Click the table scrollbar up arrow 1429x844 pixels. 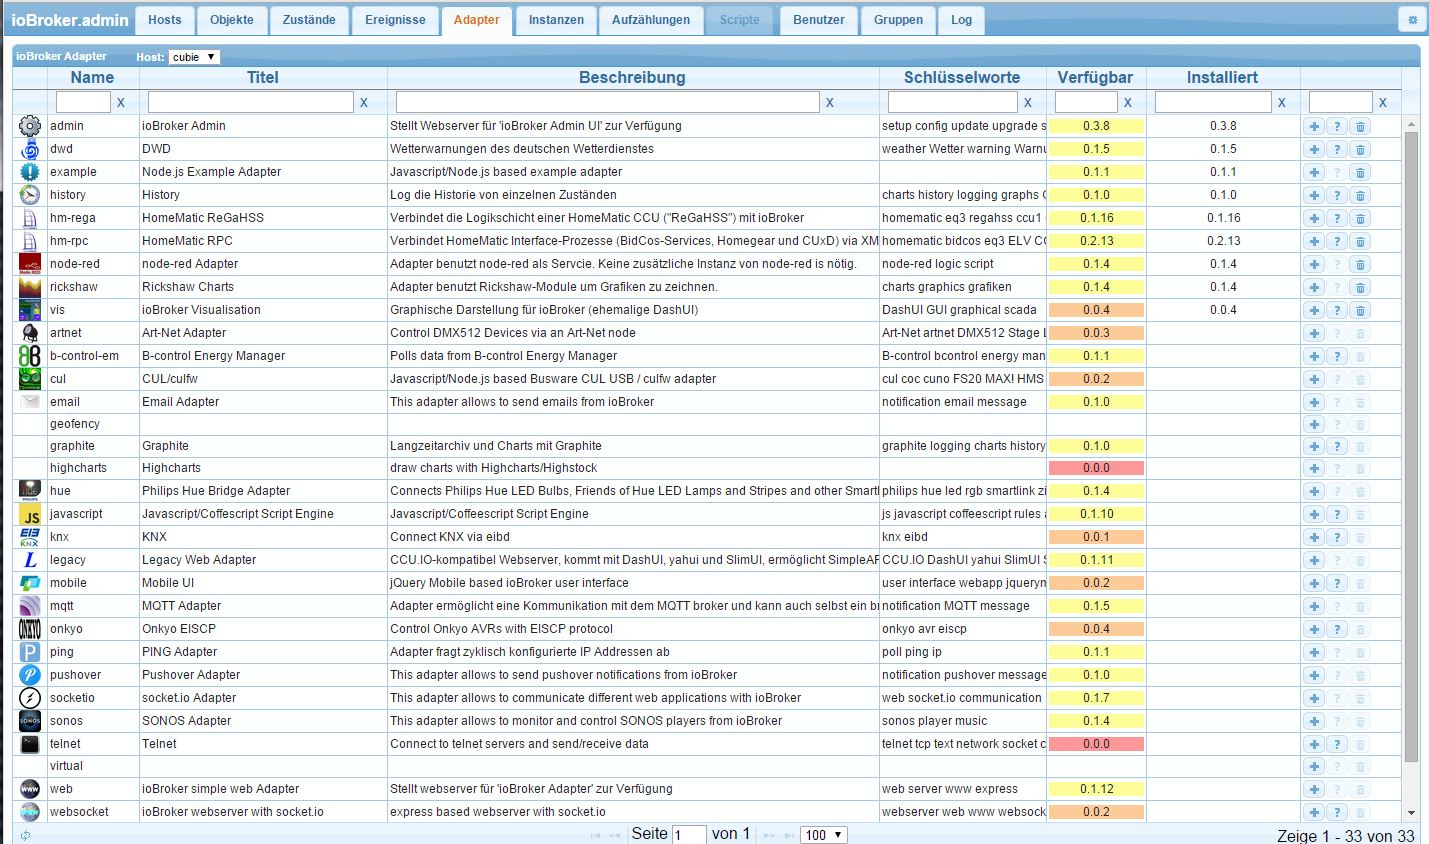click(1412, 124)
